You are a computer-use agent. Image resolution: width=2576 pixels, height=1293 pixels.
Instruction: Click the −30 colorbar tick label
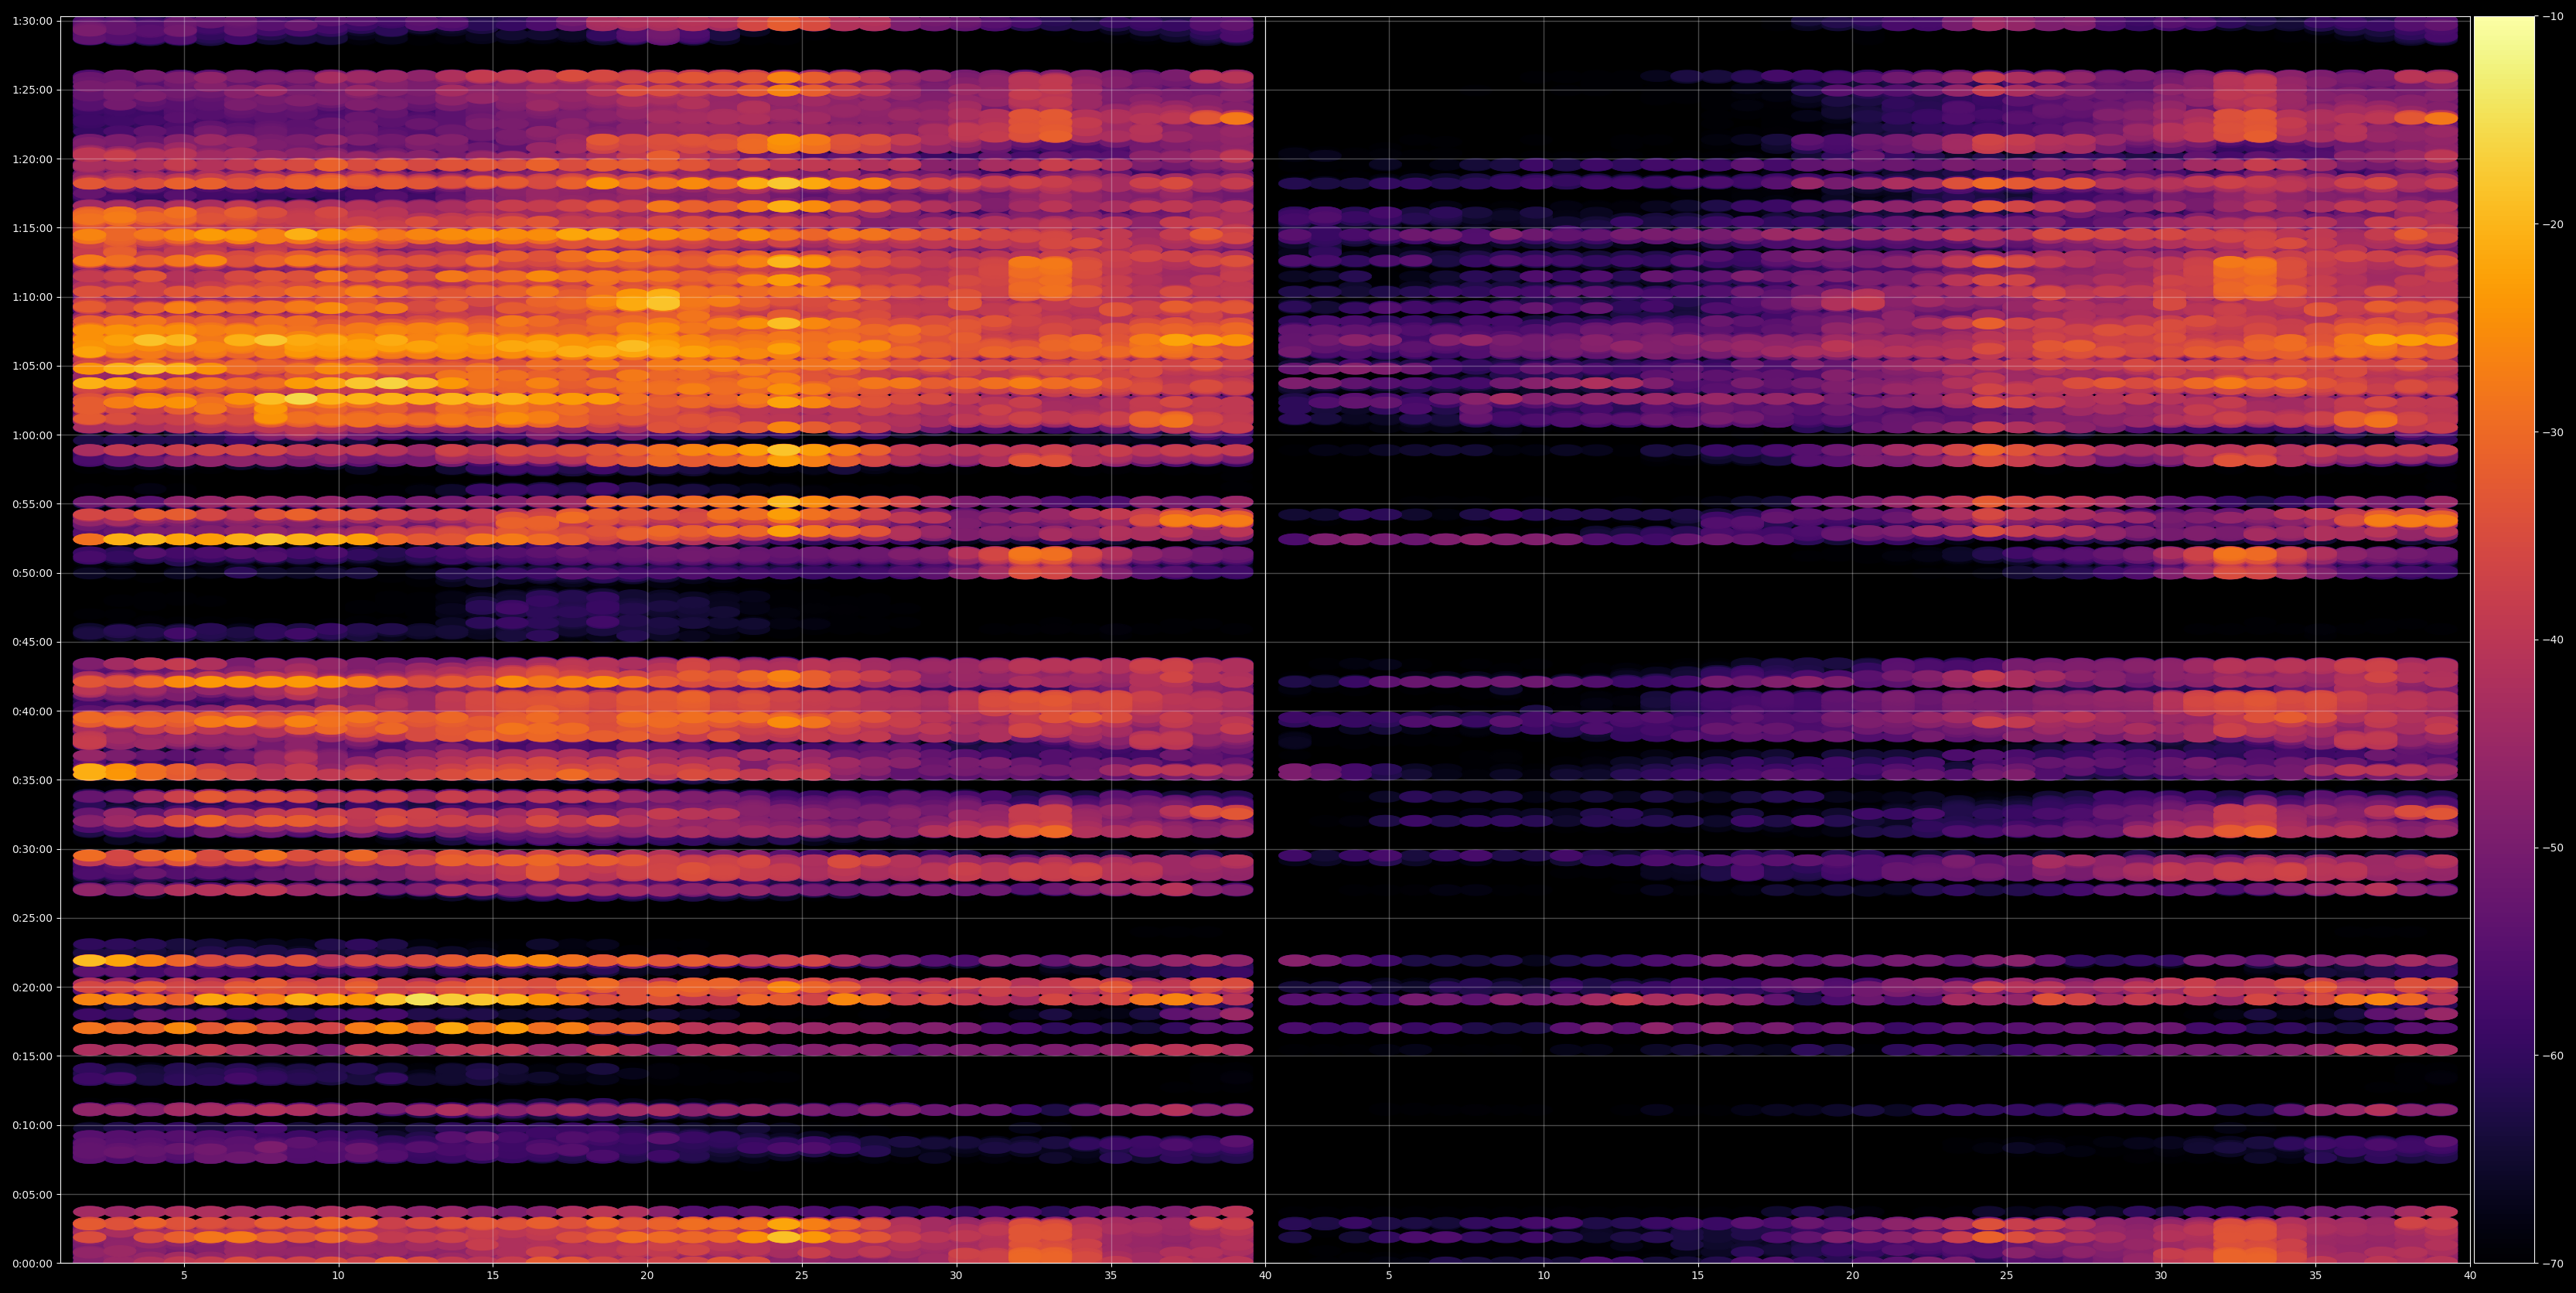2554,433
